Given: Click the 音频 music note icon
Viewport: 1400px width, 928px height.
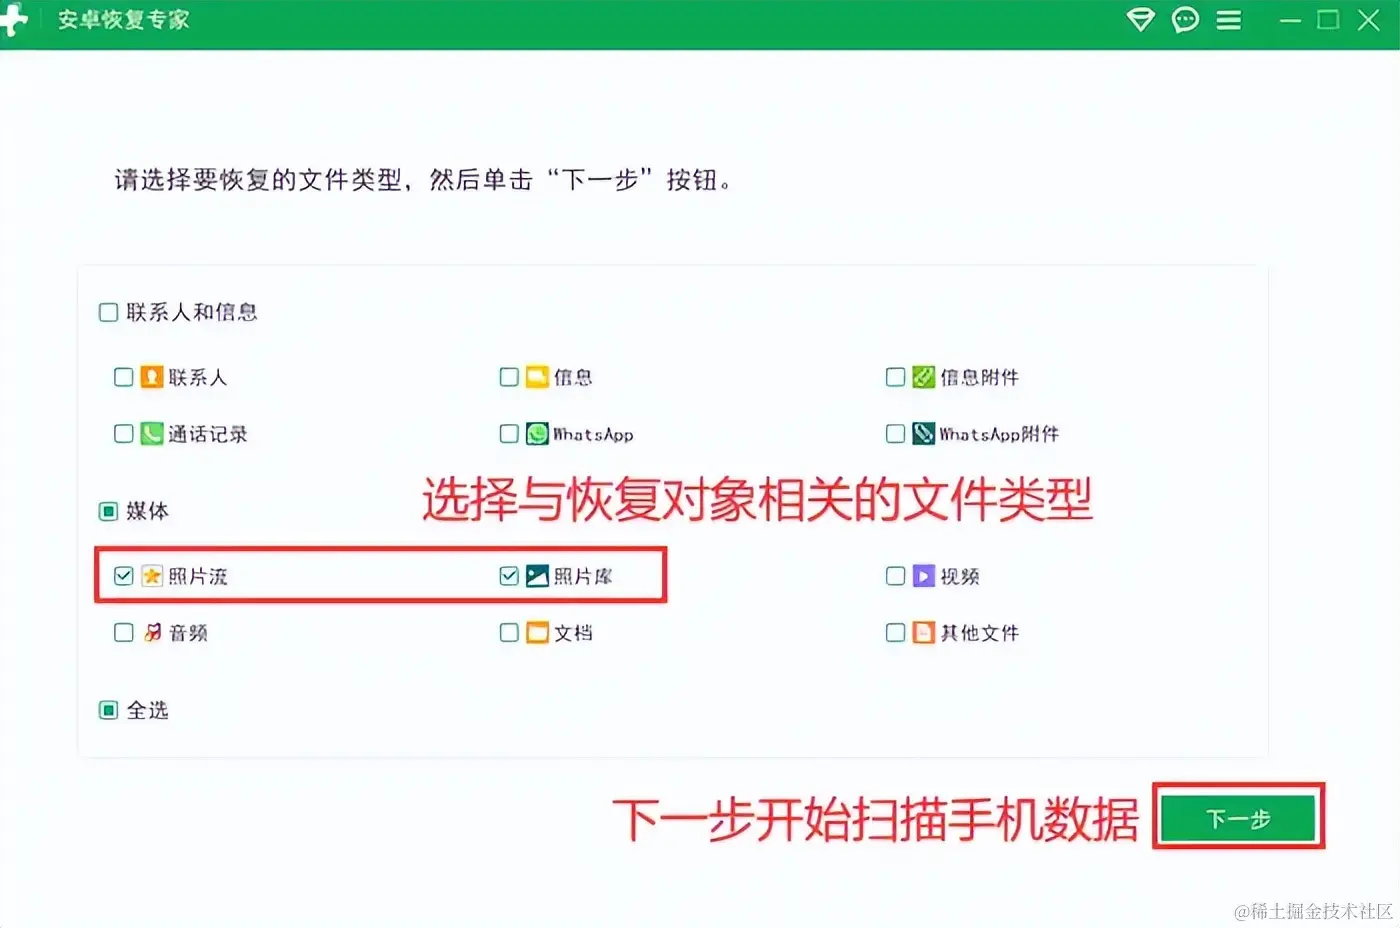Looking at the screenshot, I should (151, 633).
